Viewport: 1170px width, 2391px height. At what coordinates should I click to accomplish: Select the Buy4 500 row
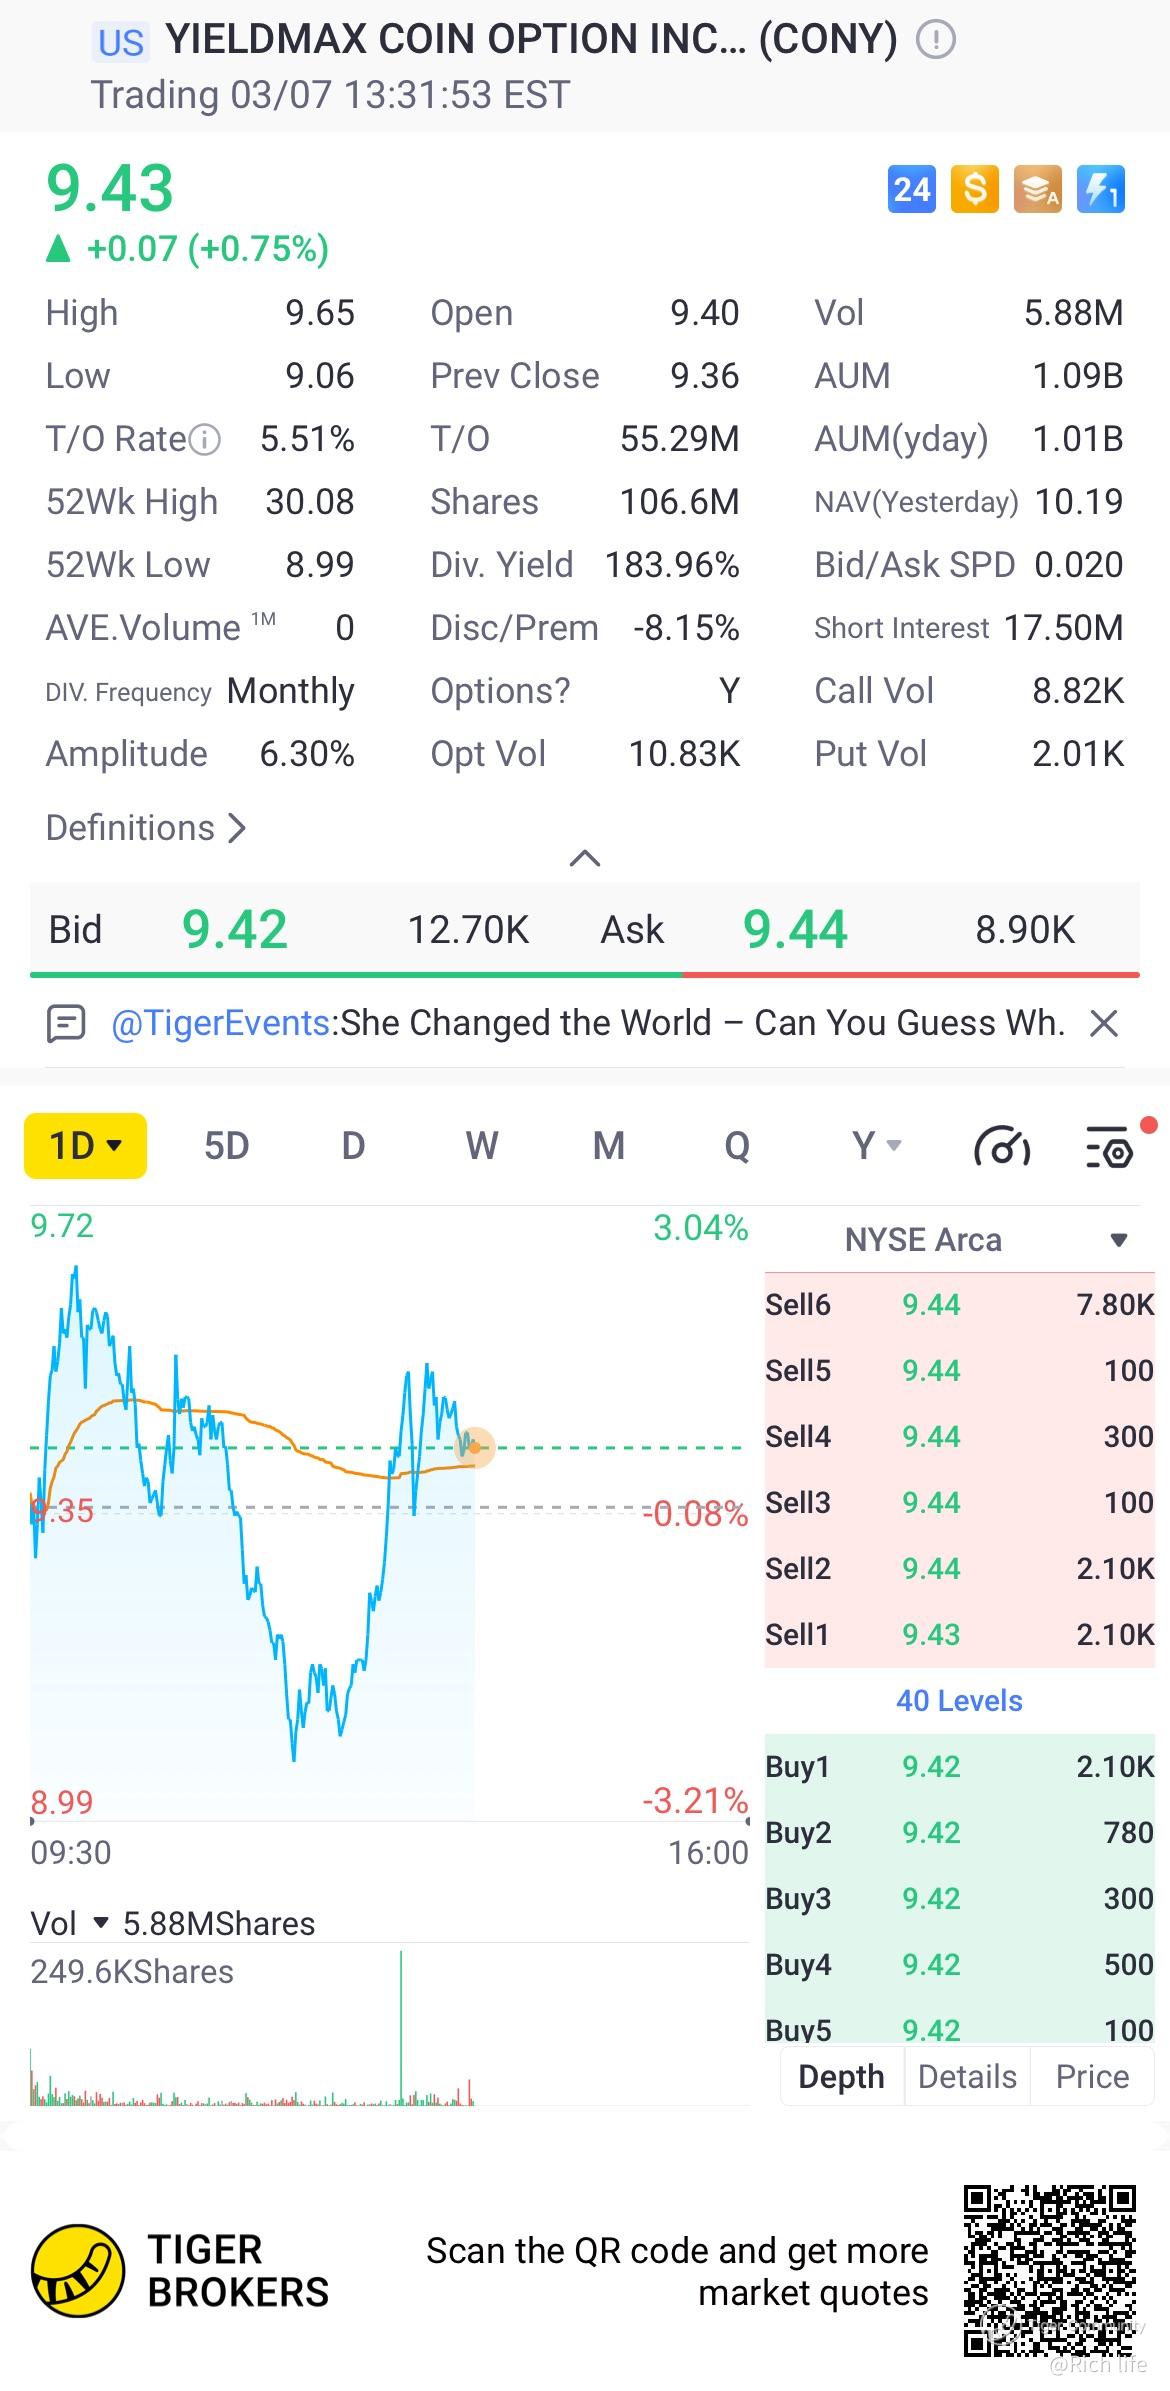(959, 1965)
